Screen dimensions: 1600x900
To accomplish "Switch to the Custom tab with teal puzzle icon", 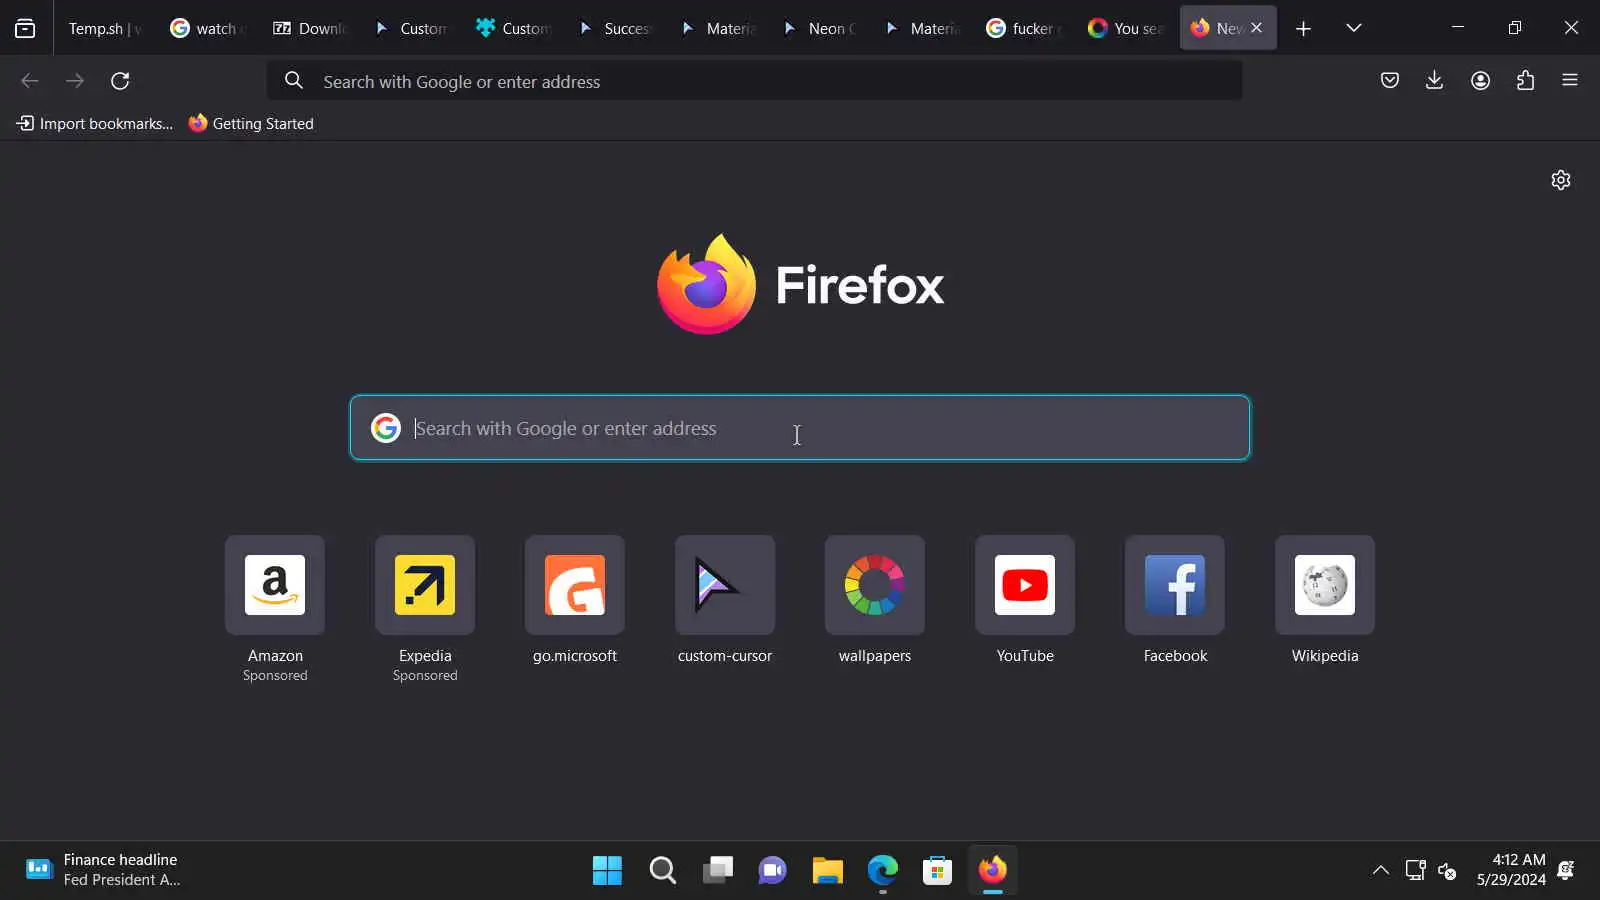I will point(513,28).
